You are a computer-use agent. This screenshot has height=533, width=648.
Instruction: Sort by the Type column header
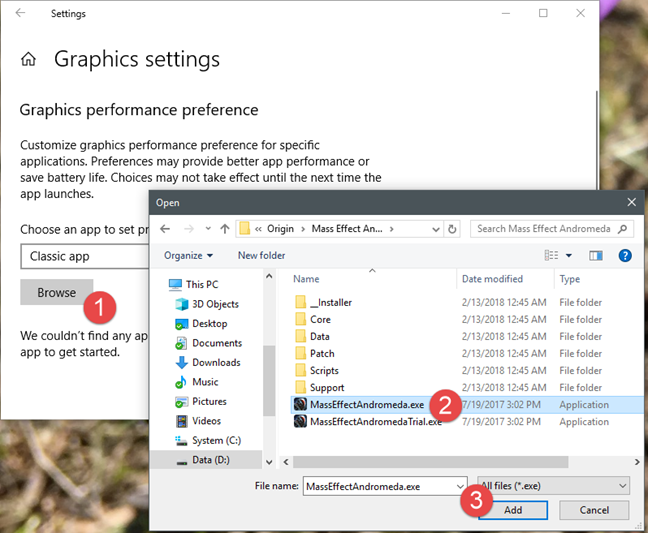tap(569, 279)
